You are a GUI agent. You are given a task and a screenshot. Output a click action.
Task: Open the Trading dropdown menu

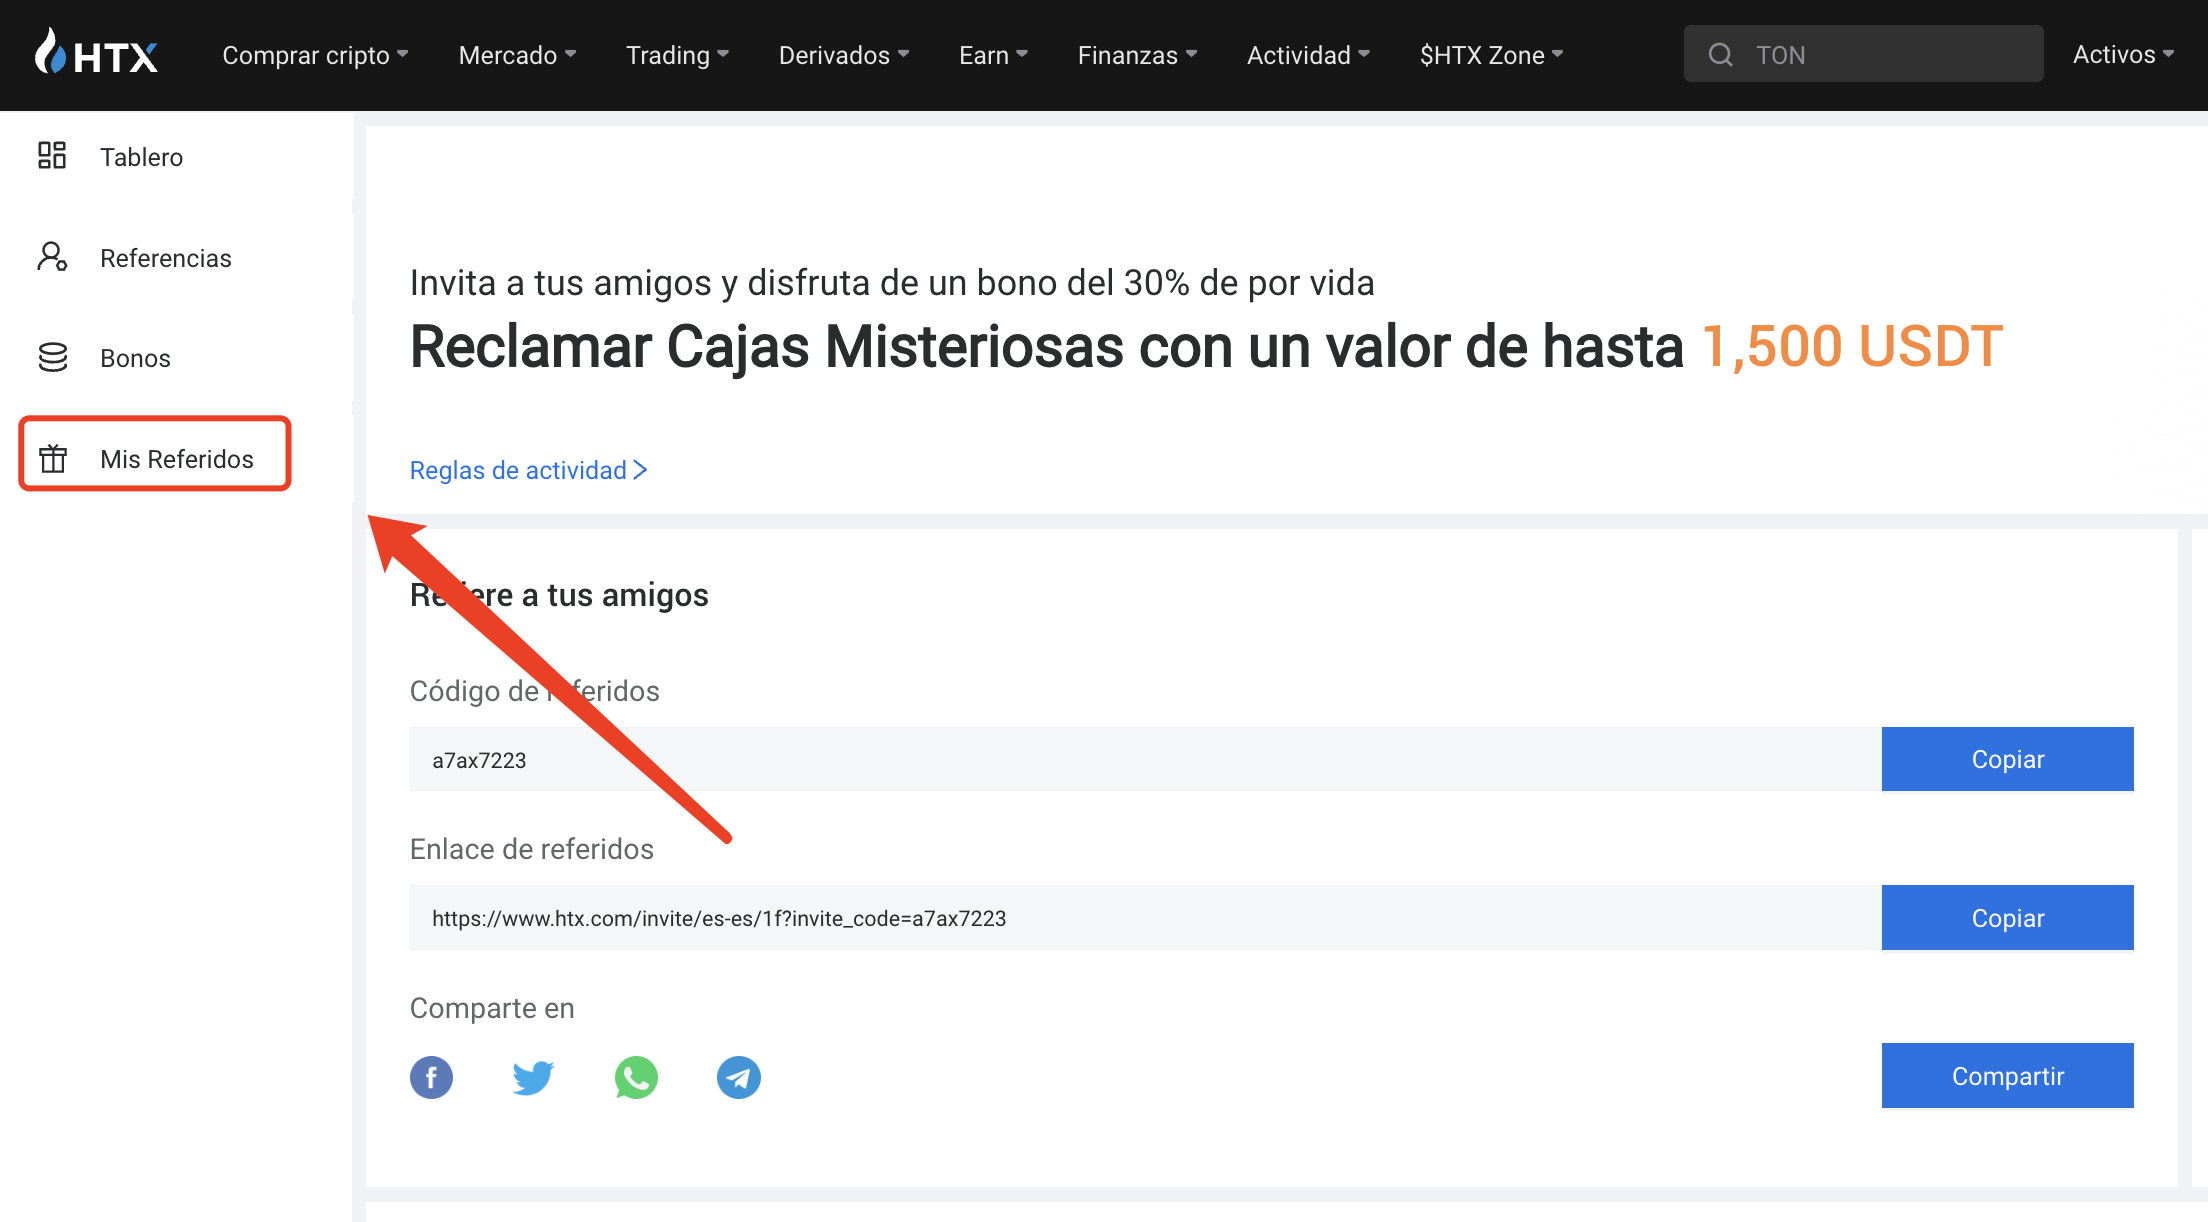tap(677, 55)
